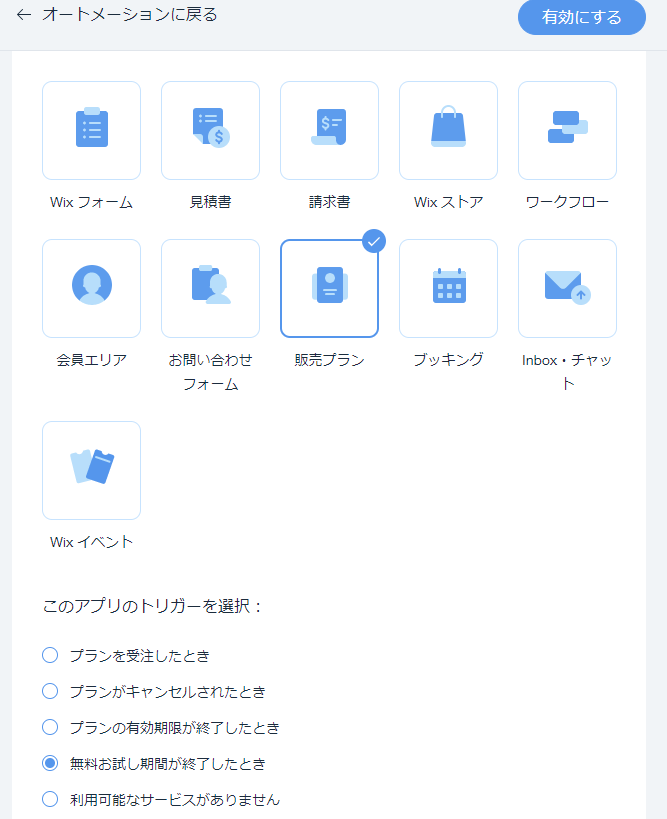
Task: Click the Wix フォーム label text
Action: point(91,202)
